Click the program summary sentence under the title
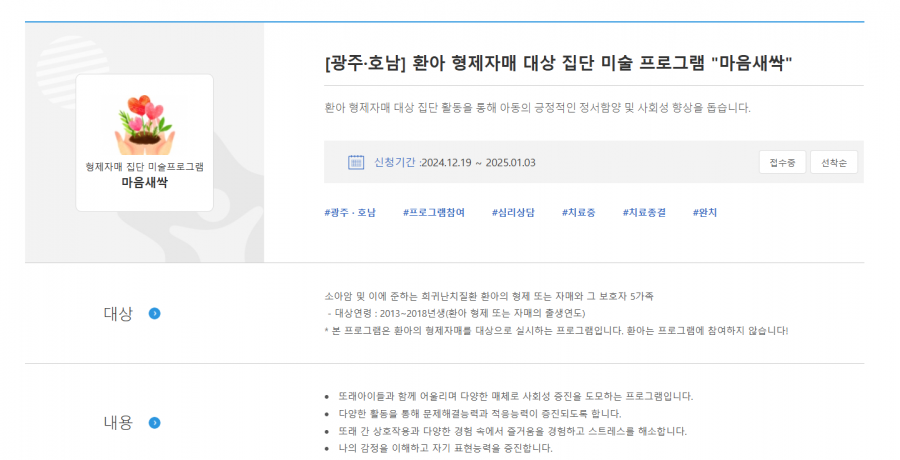900x460 pixels. (x=537, y=107)
